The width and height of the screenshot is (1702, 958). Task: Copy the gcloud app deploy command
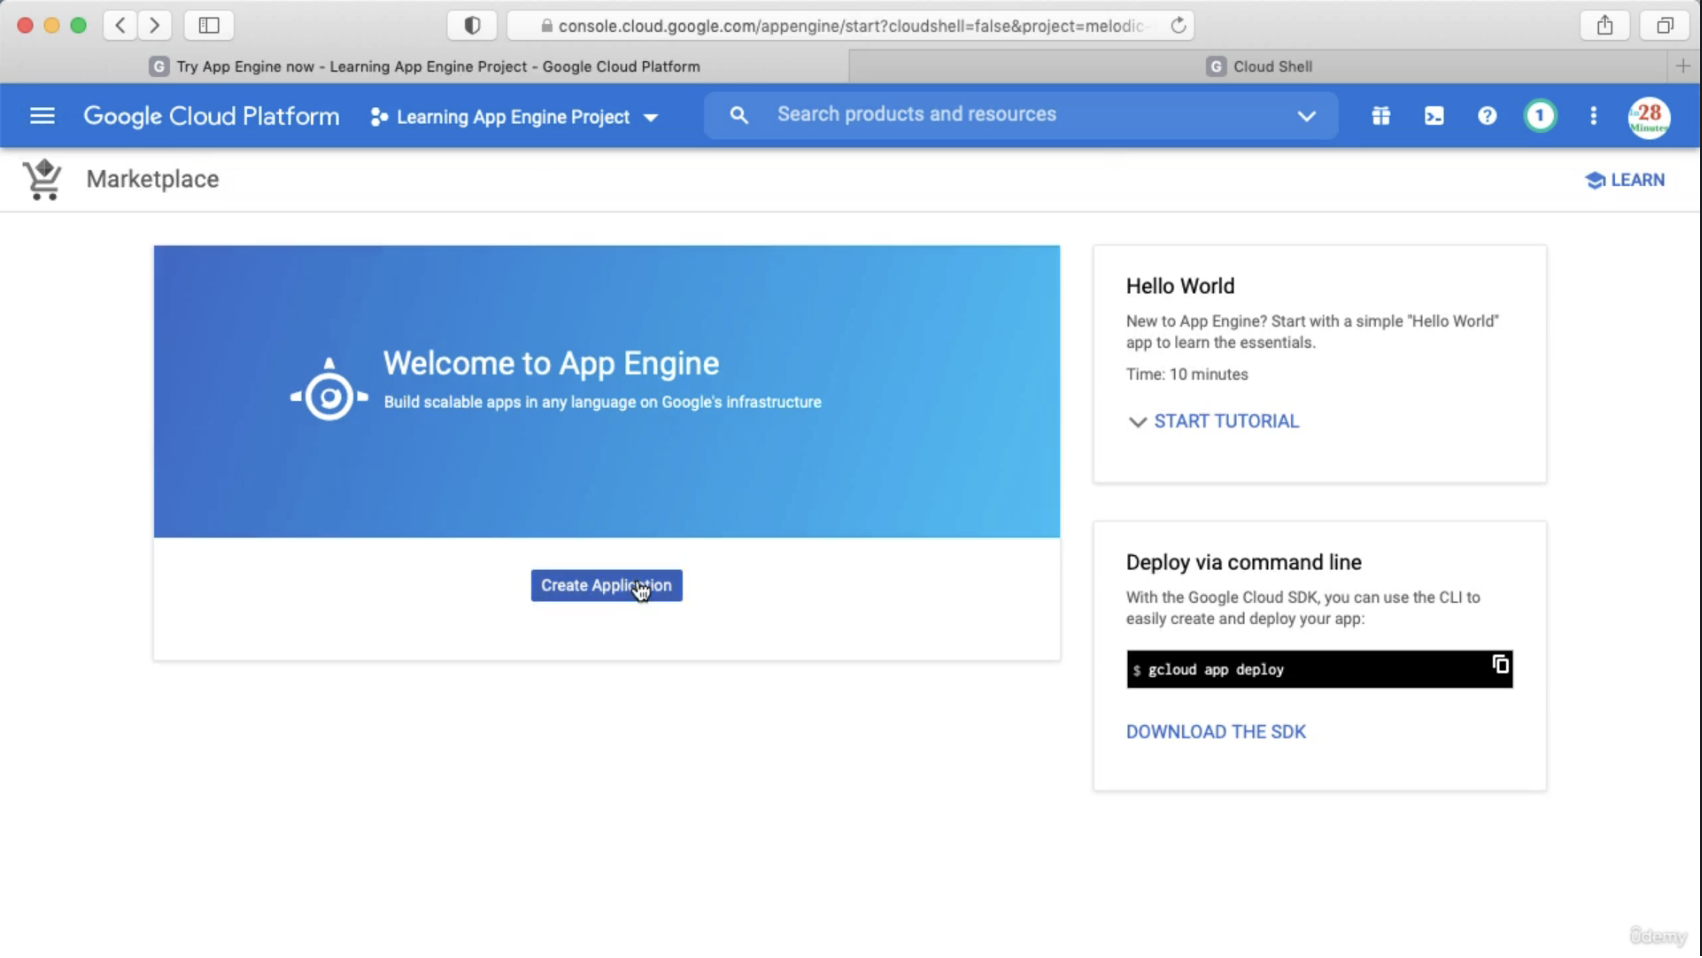1500,664
